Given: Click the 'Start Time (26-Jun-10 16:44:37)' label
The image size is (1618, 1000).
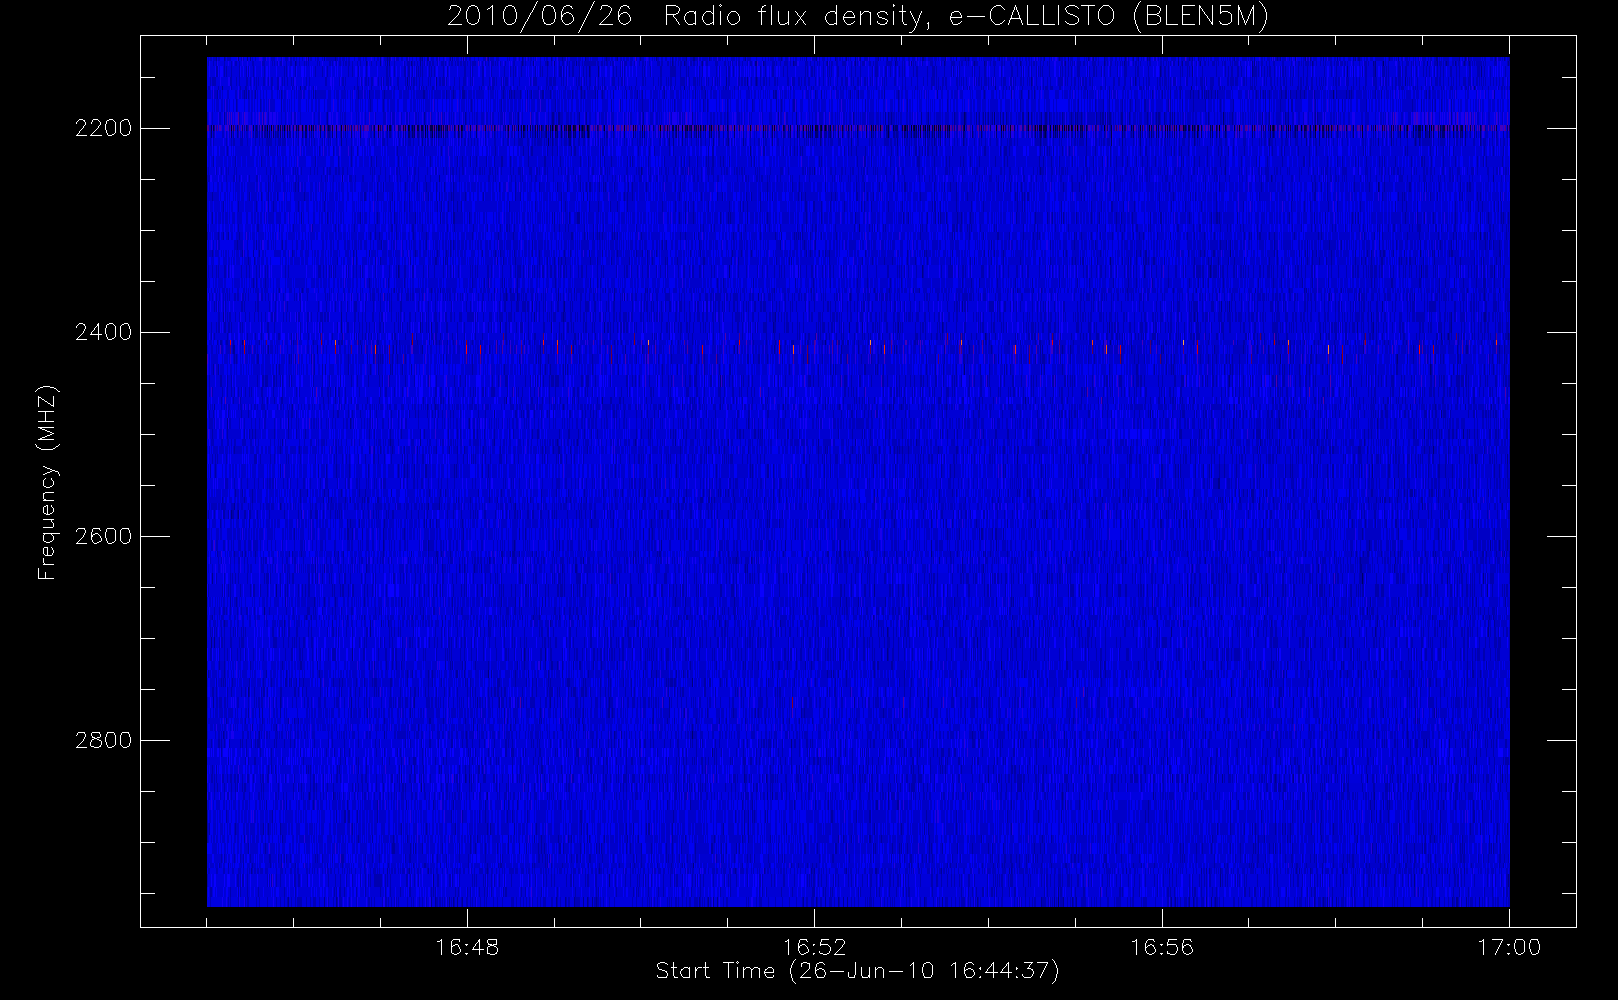Looking at the screenshot, I should tap(857, 971).
